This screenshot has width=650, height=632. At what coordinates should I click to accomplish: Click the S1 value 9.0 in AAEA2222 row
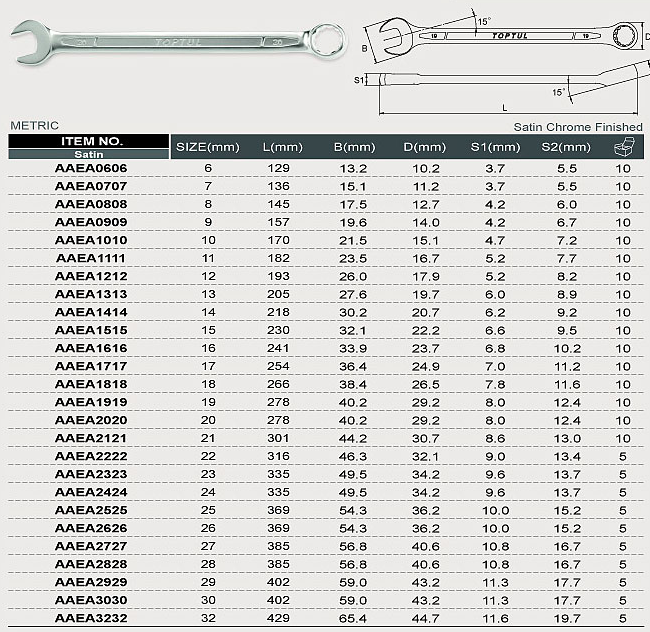point(495,457)
